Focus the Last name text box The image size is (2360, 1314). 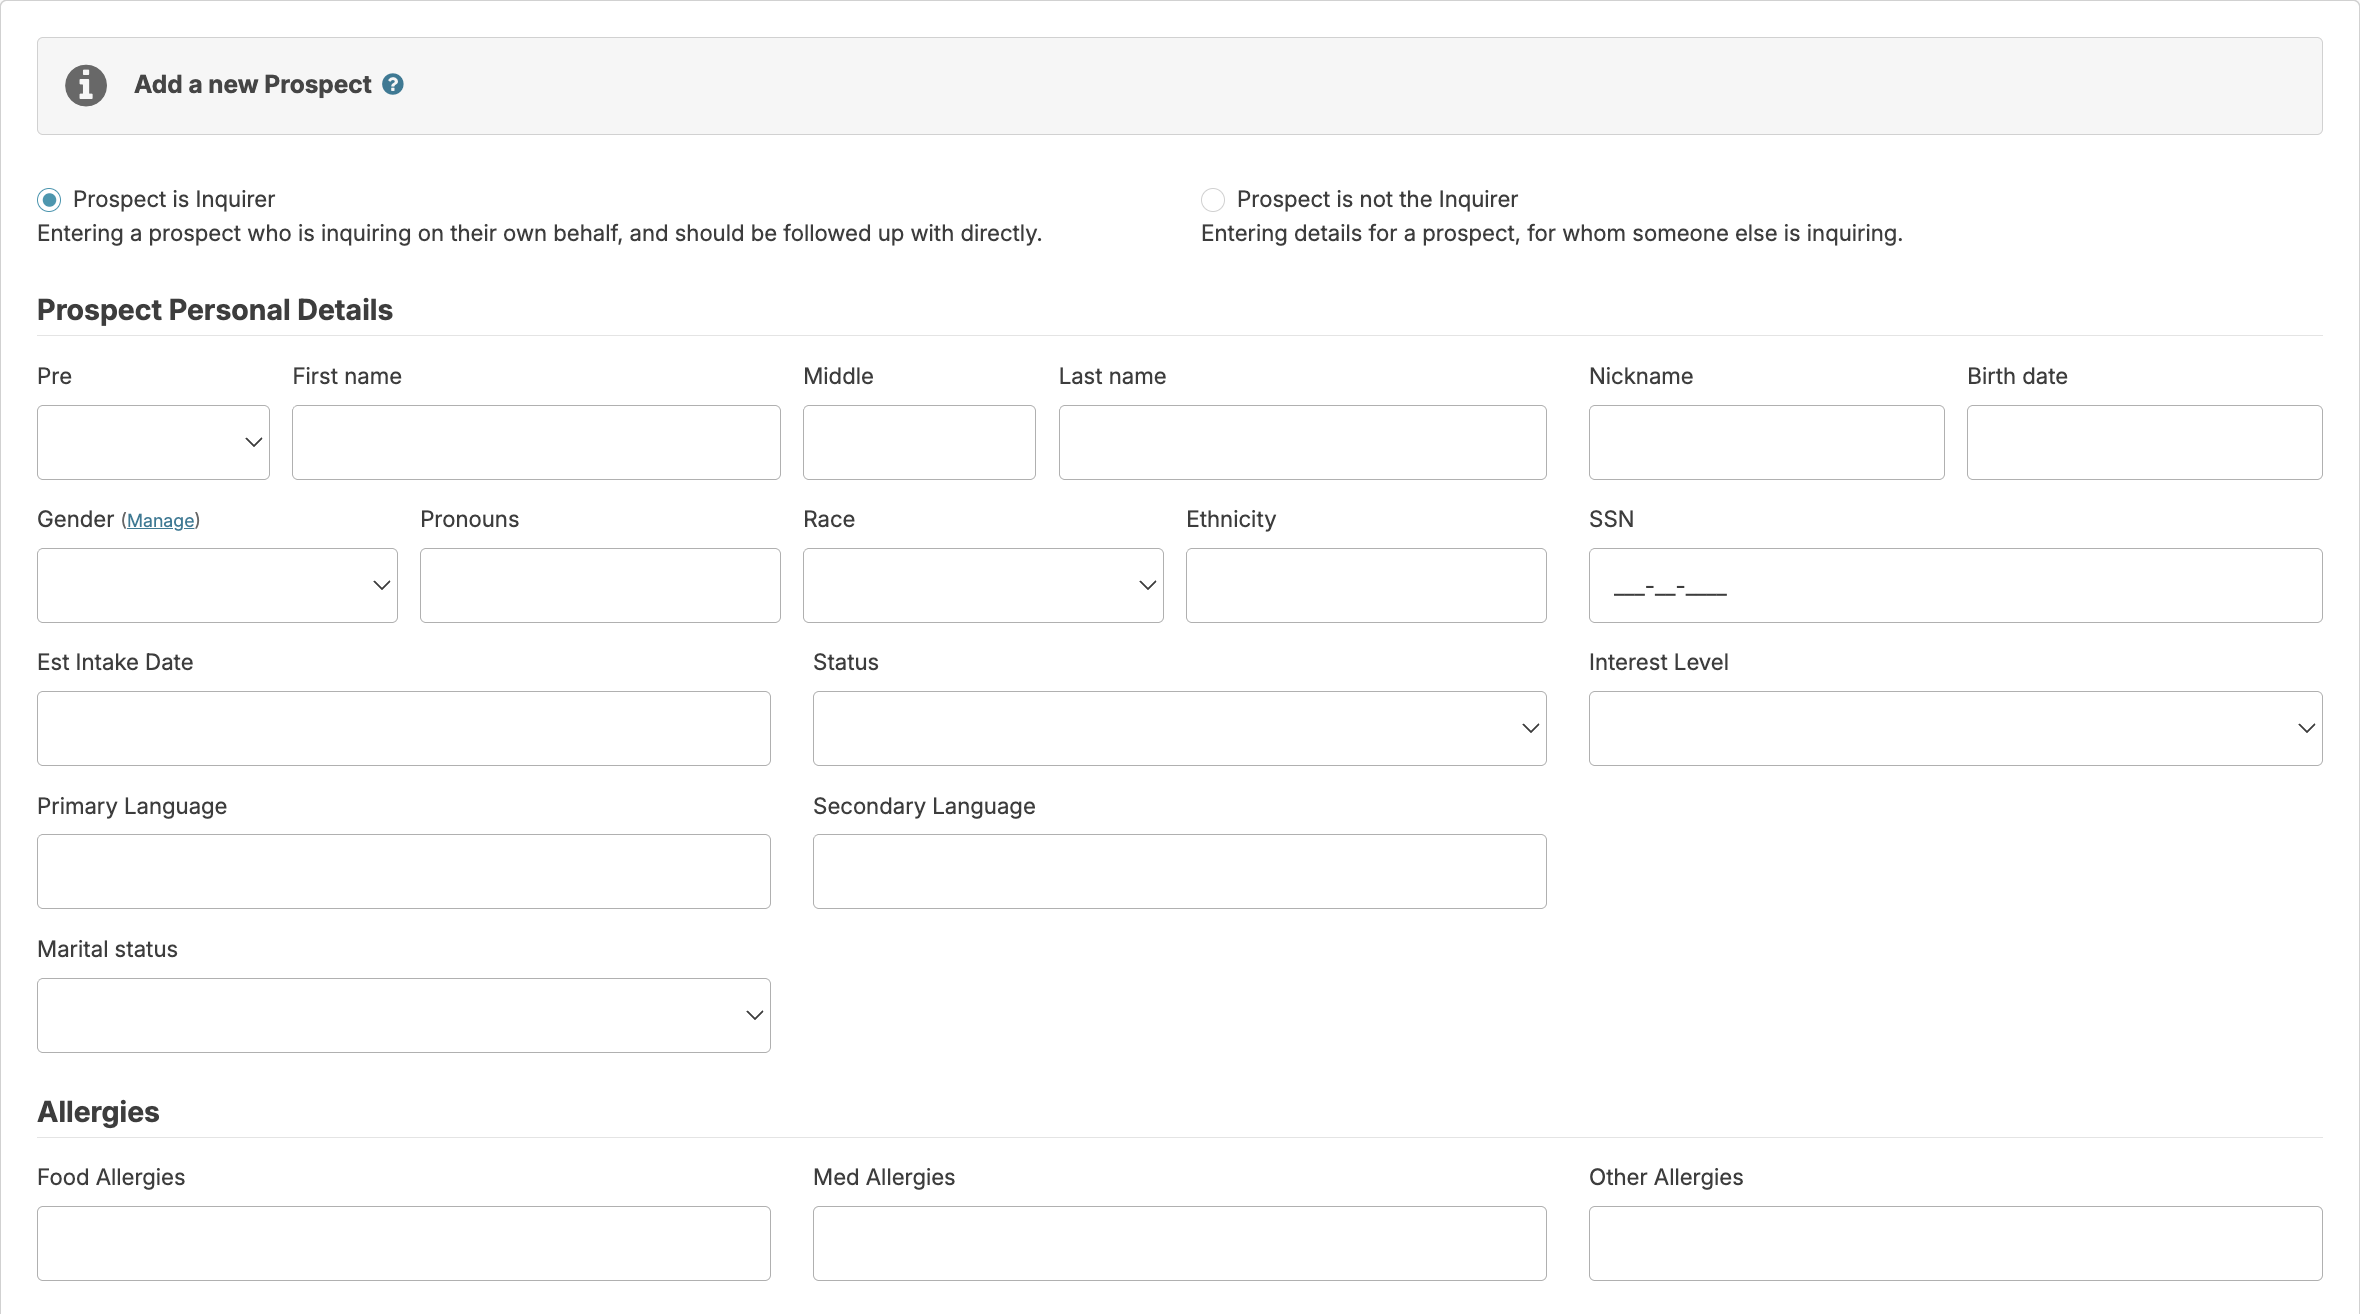[1302, 442]
